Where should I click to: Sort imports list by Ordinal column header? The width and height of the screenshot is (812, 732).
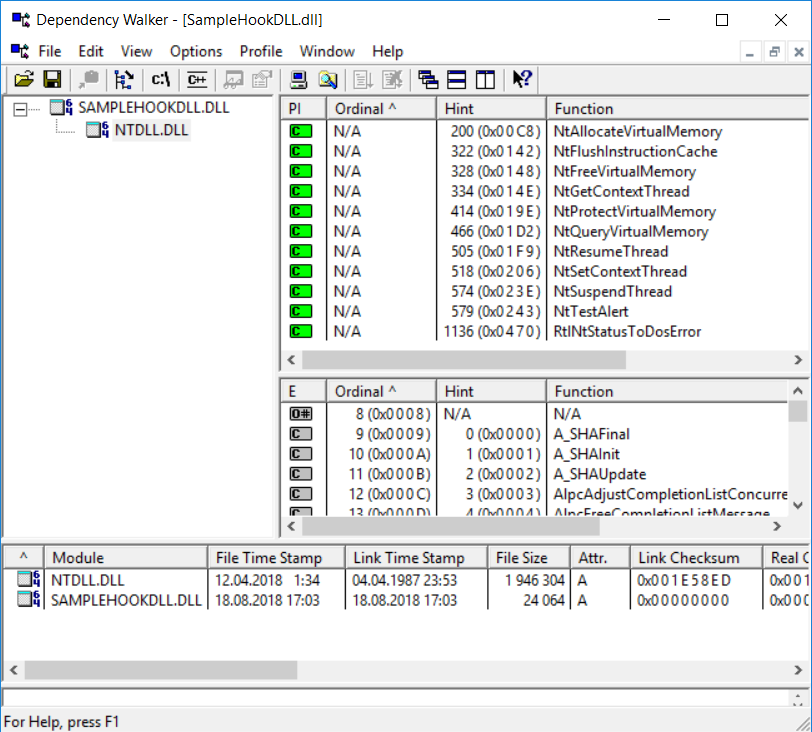coord(381,109)
